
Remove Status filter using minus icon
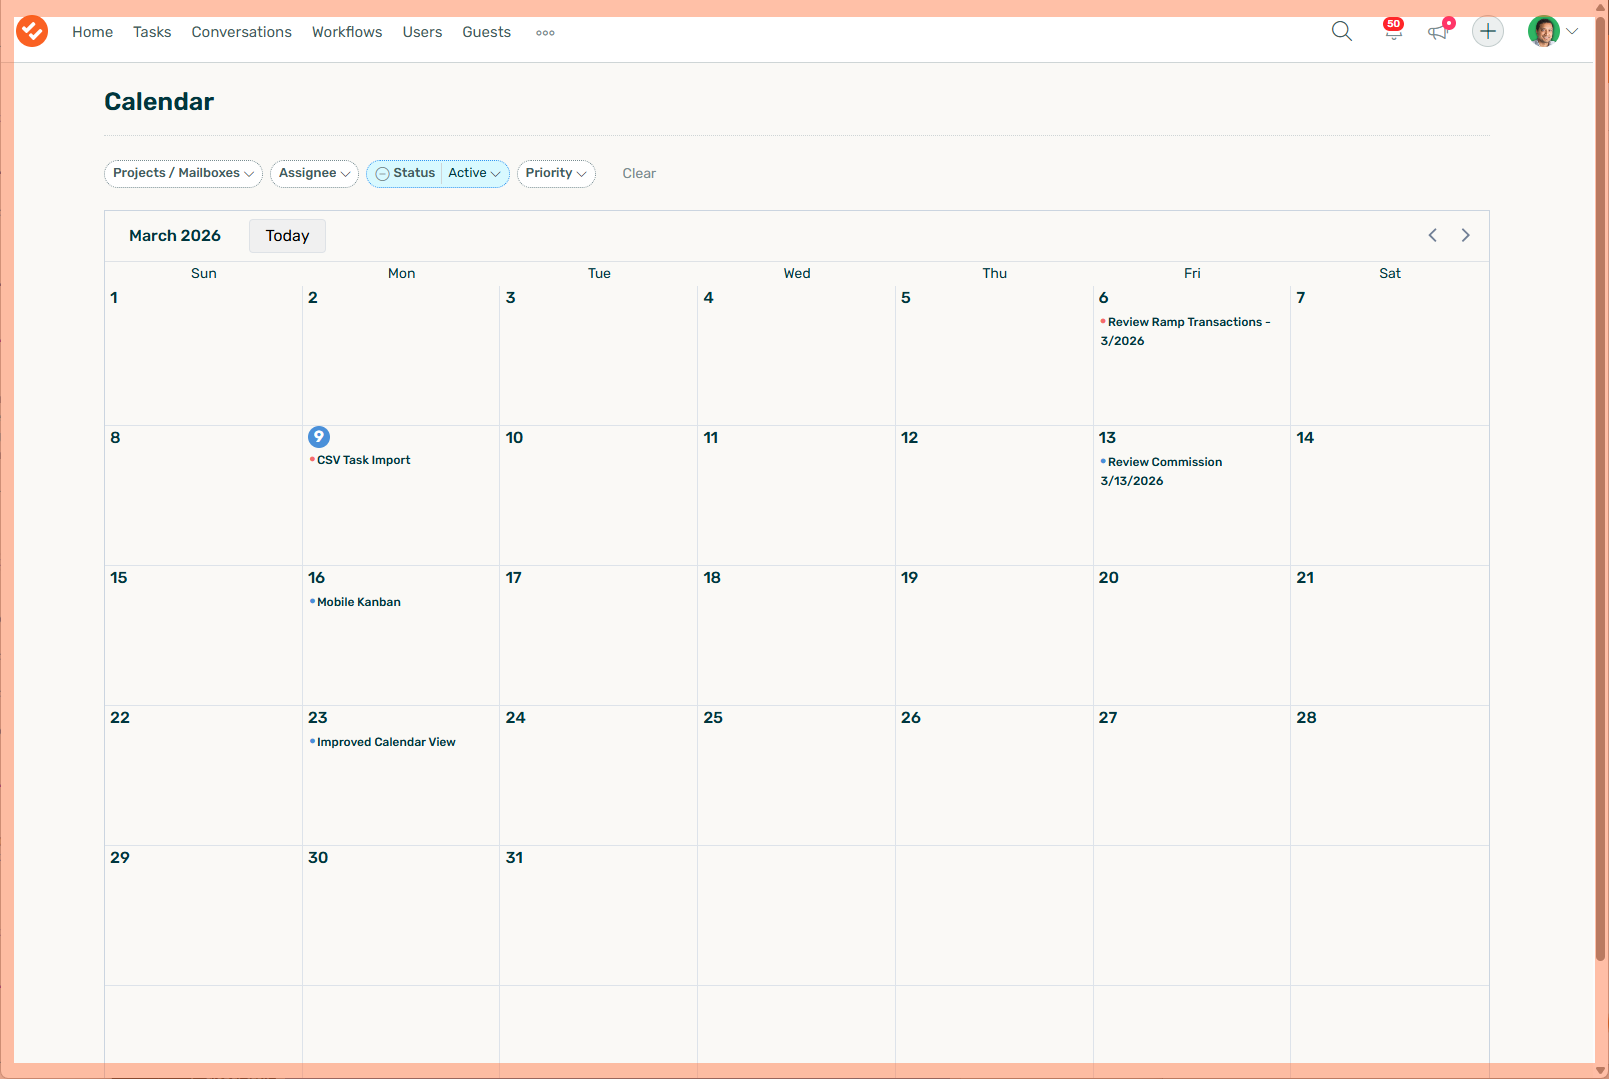(x=382, y=174)
